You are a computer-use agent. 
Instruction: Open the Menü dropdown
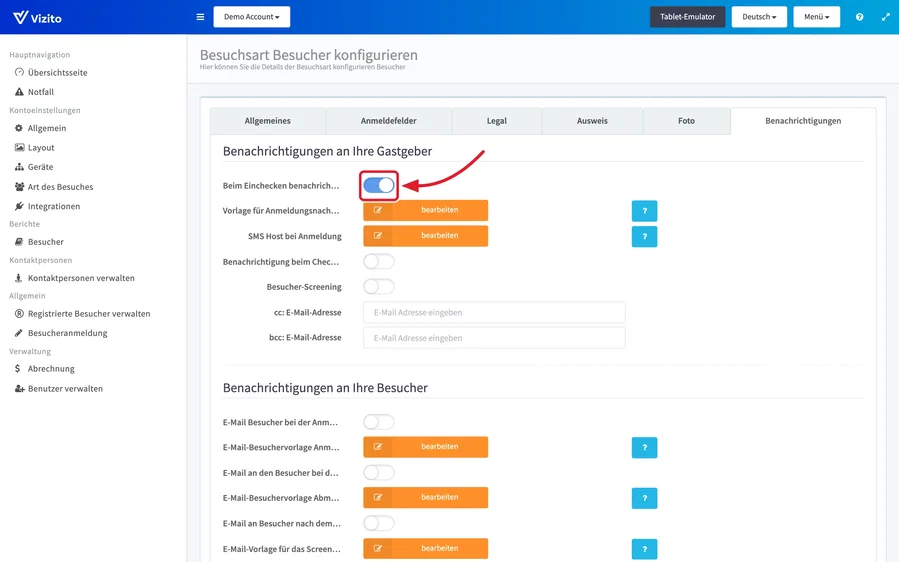coord(816,17)
